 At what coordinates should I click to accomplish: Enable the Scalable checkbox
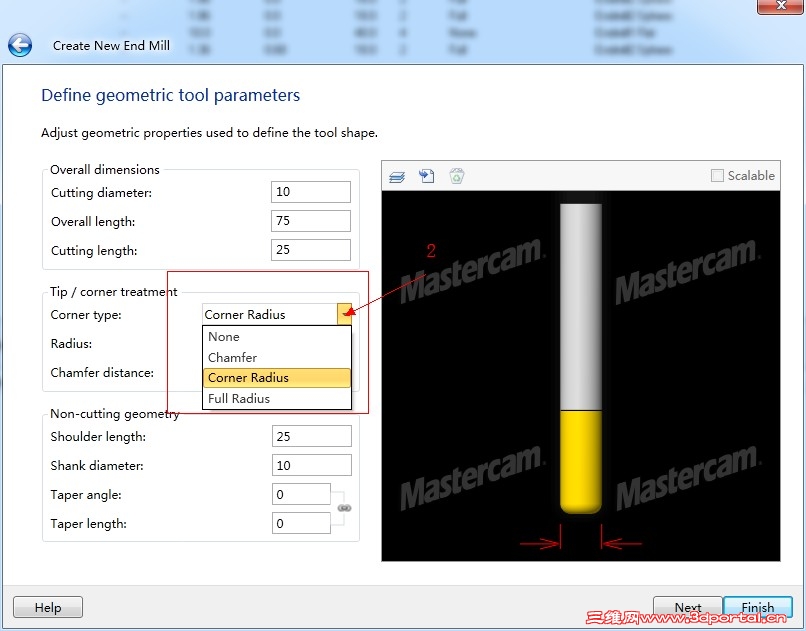(x=717, y=175)
